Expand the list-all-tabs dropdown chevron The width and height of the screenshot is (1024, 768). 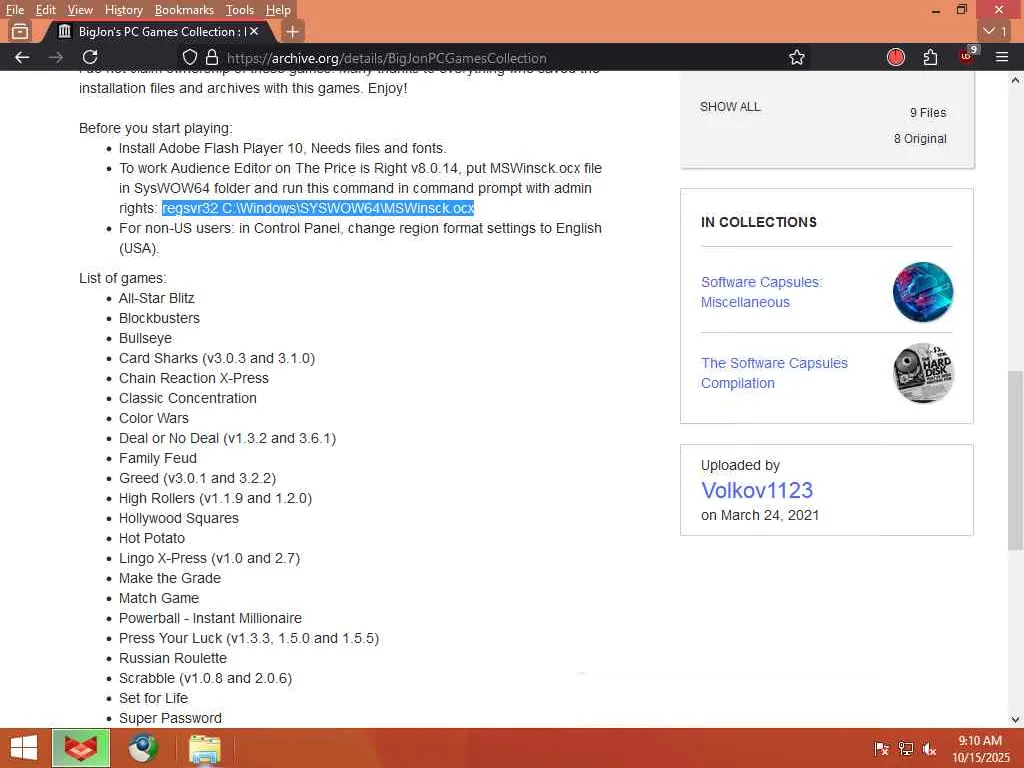pyautogui.click(x=995, y=31)
